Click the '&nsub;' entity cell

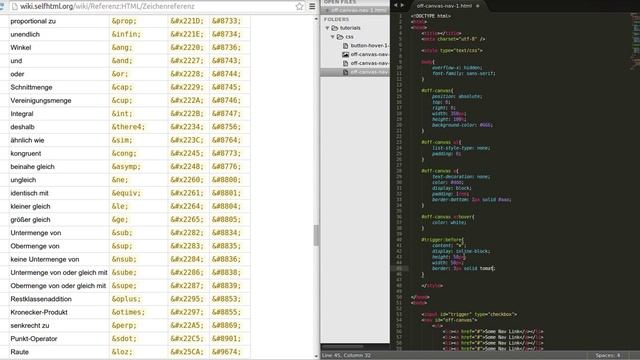point(124,259)
